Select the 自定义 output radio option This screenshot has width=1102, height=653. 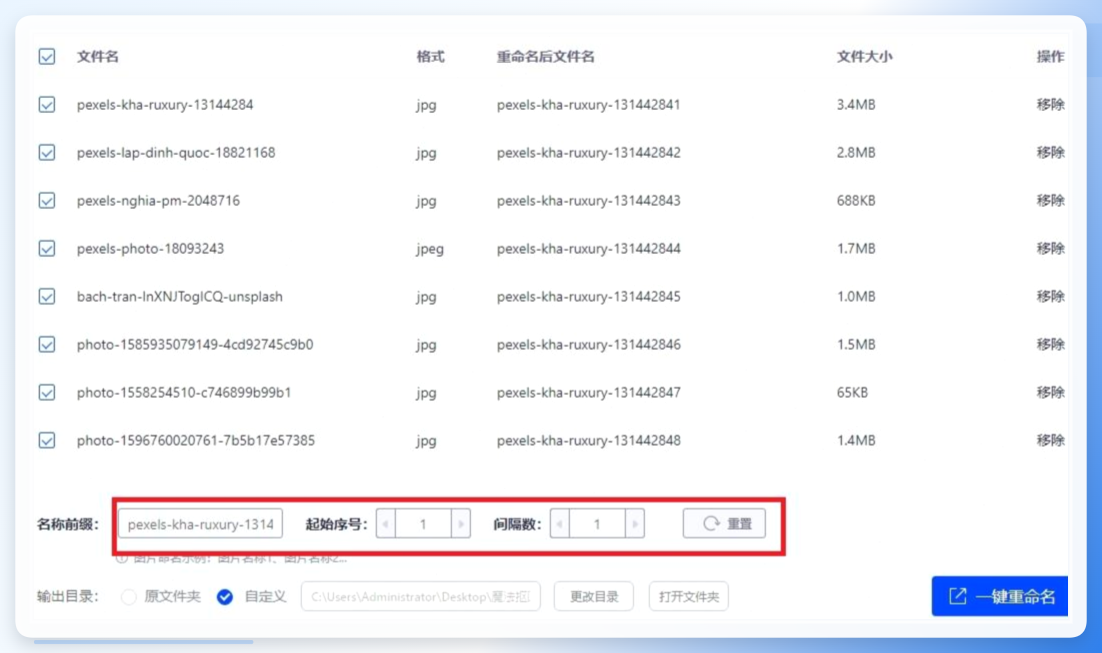pyautogui.click(x=225, y=597)
